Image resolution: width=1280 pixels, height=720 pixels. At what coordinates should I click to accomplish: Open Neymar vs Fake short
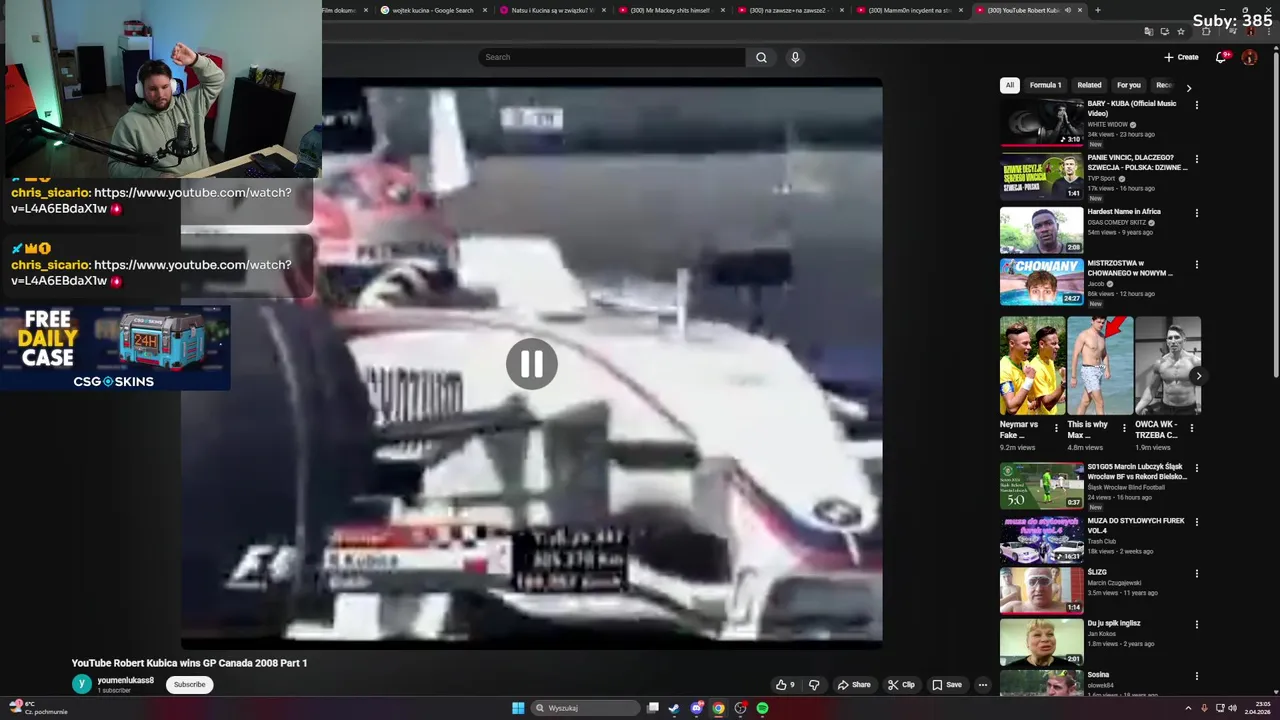pos(1032,366)
